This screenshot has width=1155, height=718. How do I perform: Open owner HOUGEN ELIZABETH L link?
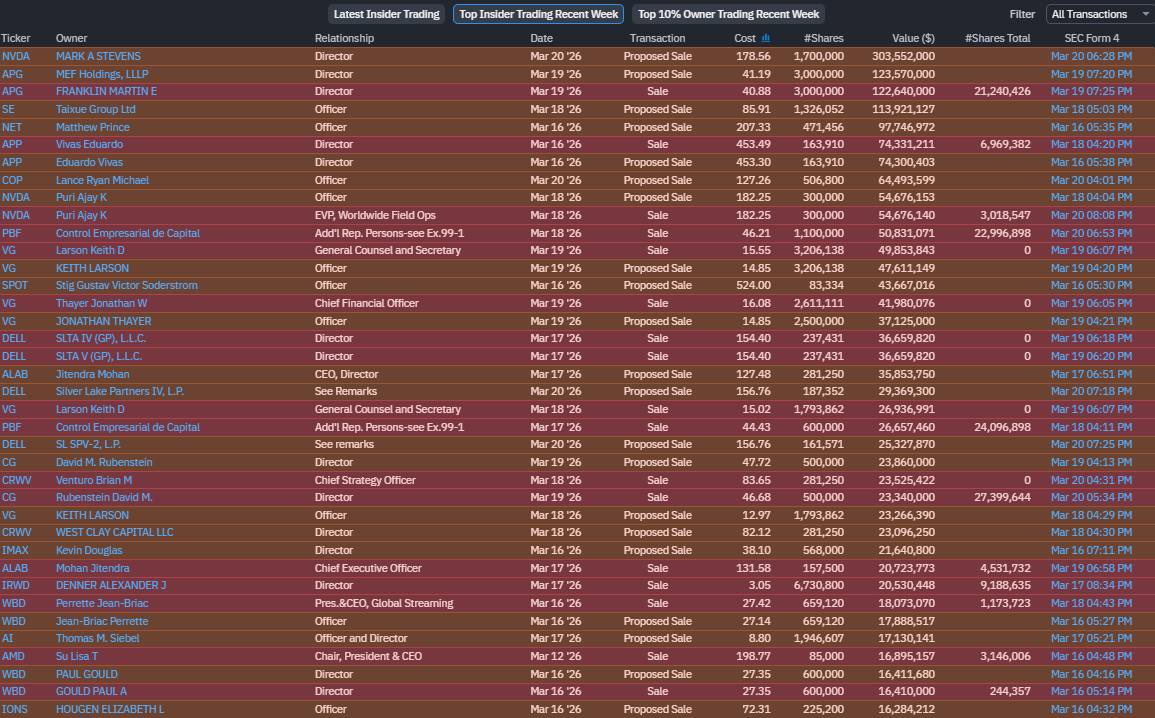point(110,709)
